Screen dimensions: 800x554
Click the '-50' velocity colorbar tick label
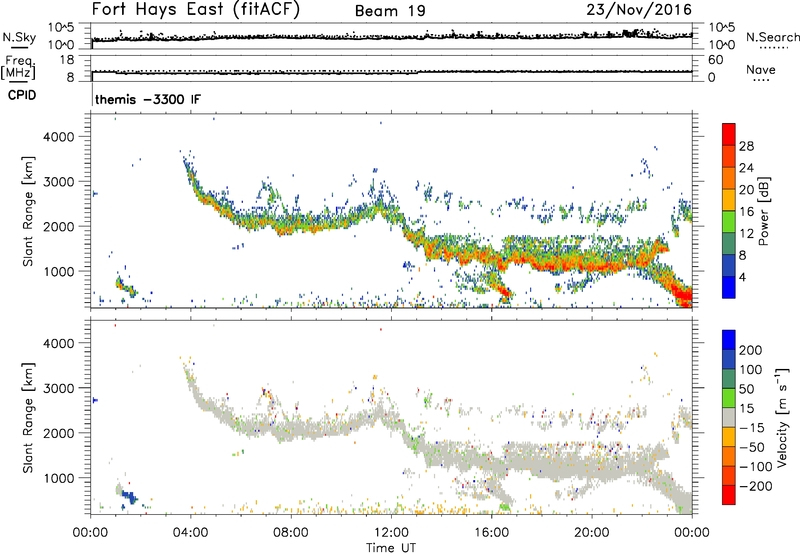(752, 447)
